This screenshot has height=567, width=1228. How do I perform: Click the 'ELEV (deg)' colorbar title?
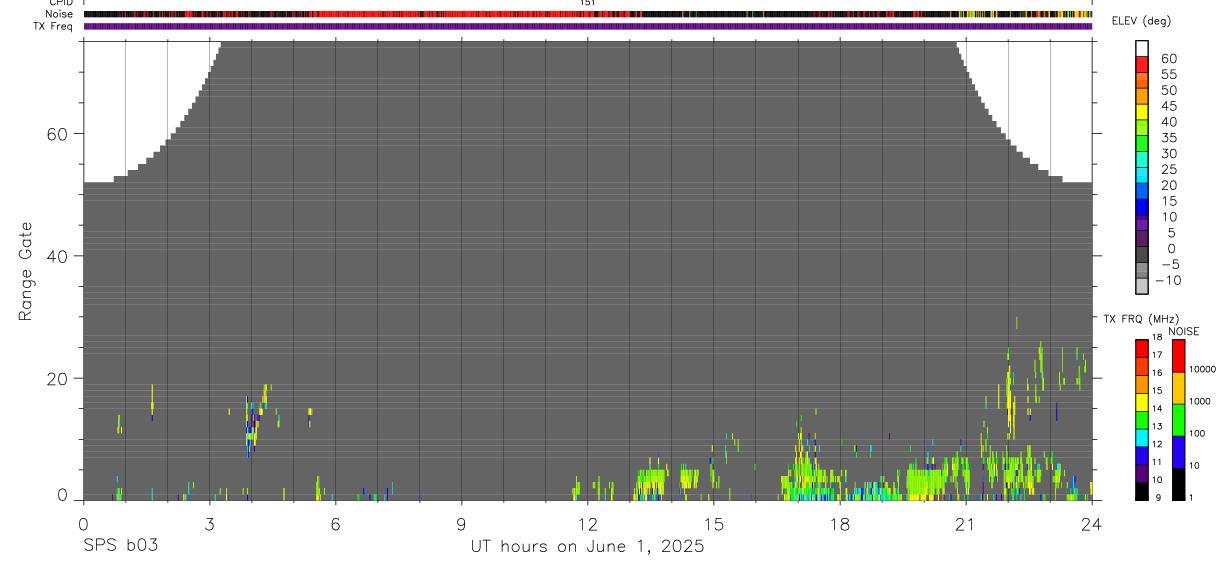pyautogui.click(x=1141, y=21)
